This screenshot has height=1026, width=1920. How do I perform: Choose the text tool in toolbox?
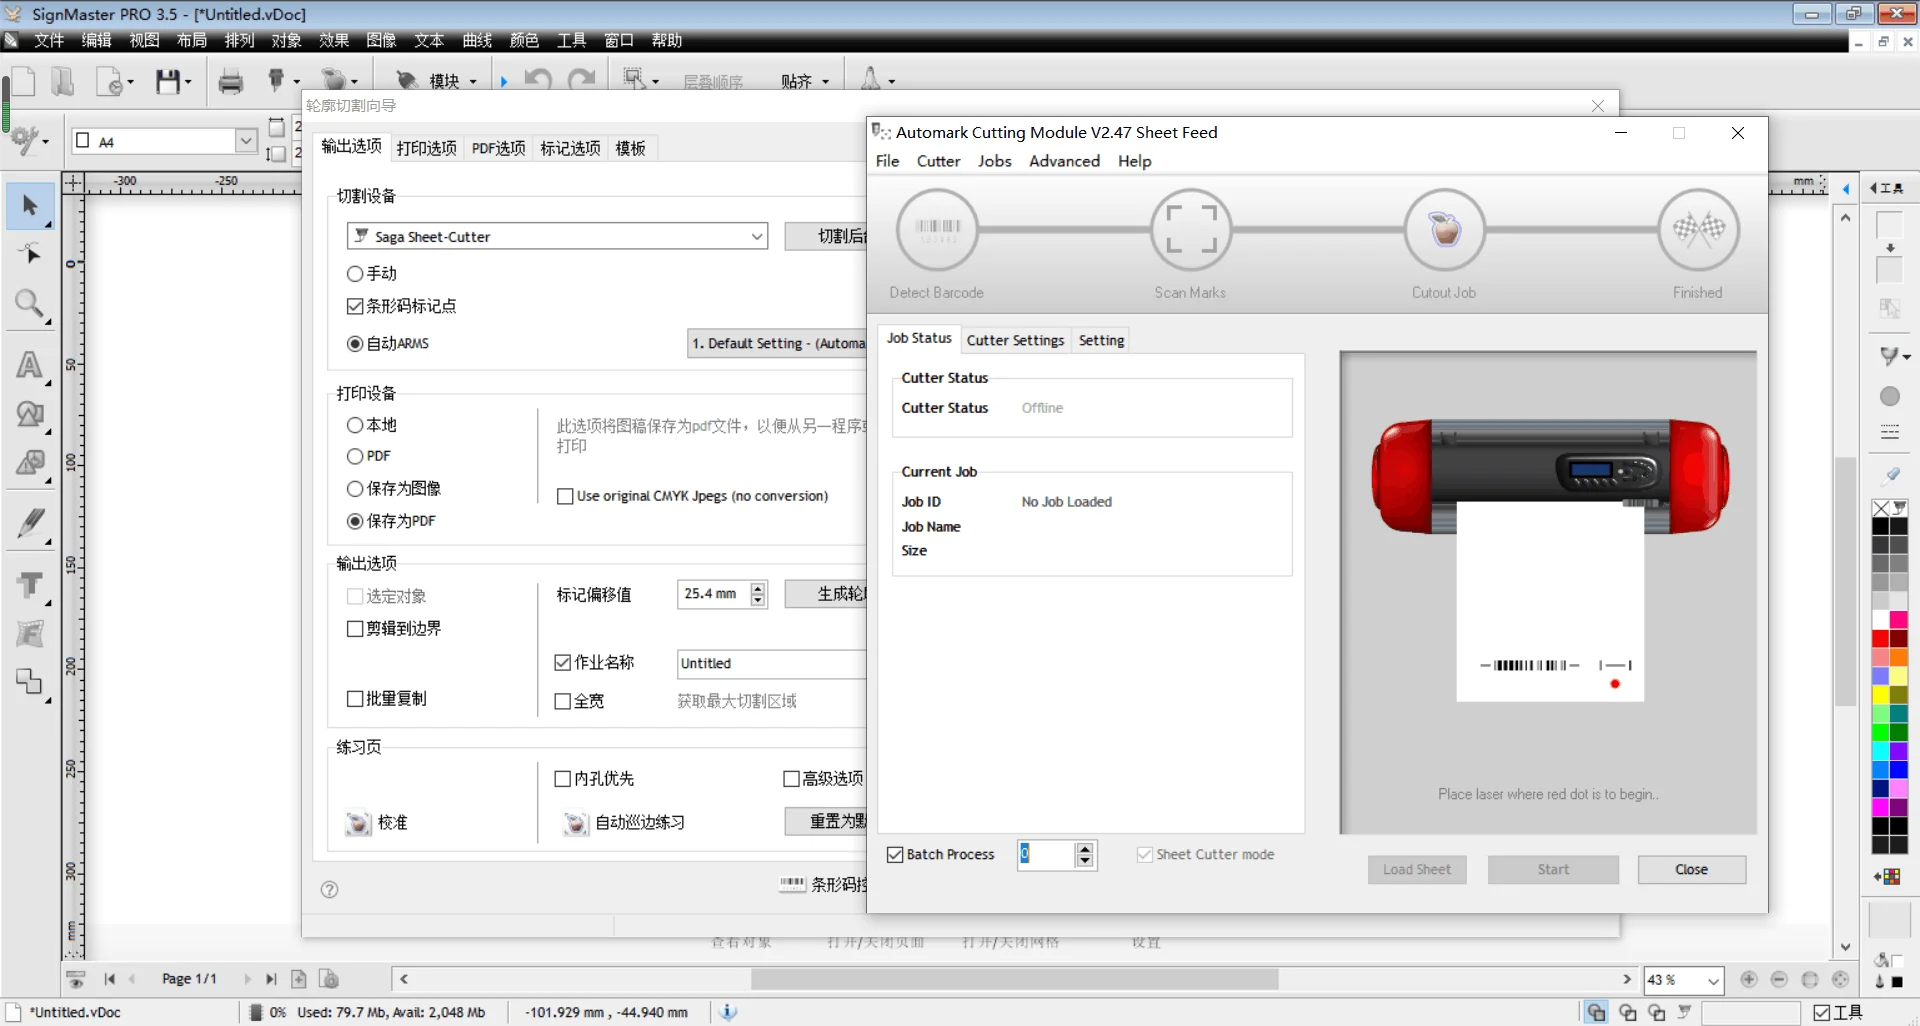coord(30,364)
